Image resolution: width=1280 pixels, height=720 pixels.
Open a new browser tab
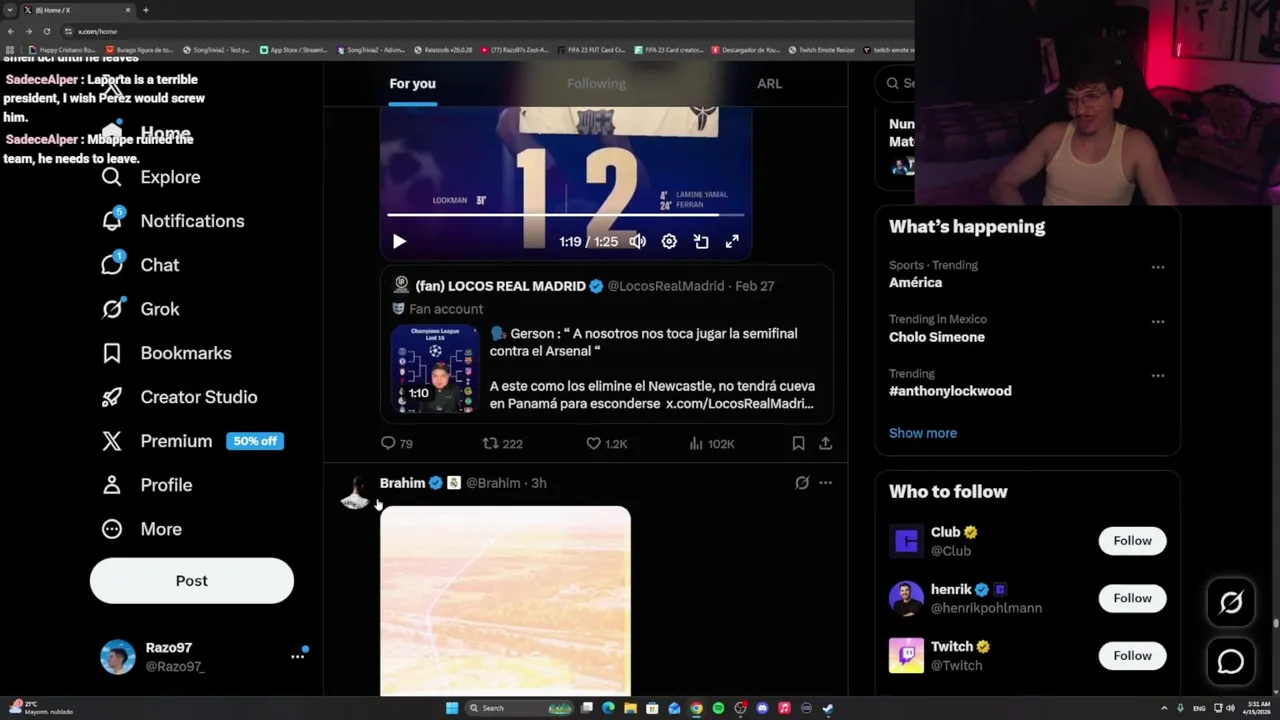coord(146,10)
